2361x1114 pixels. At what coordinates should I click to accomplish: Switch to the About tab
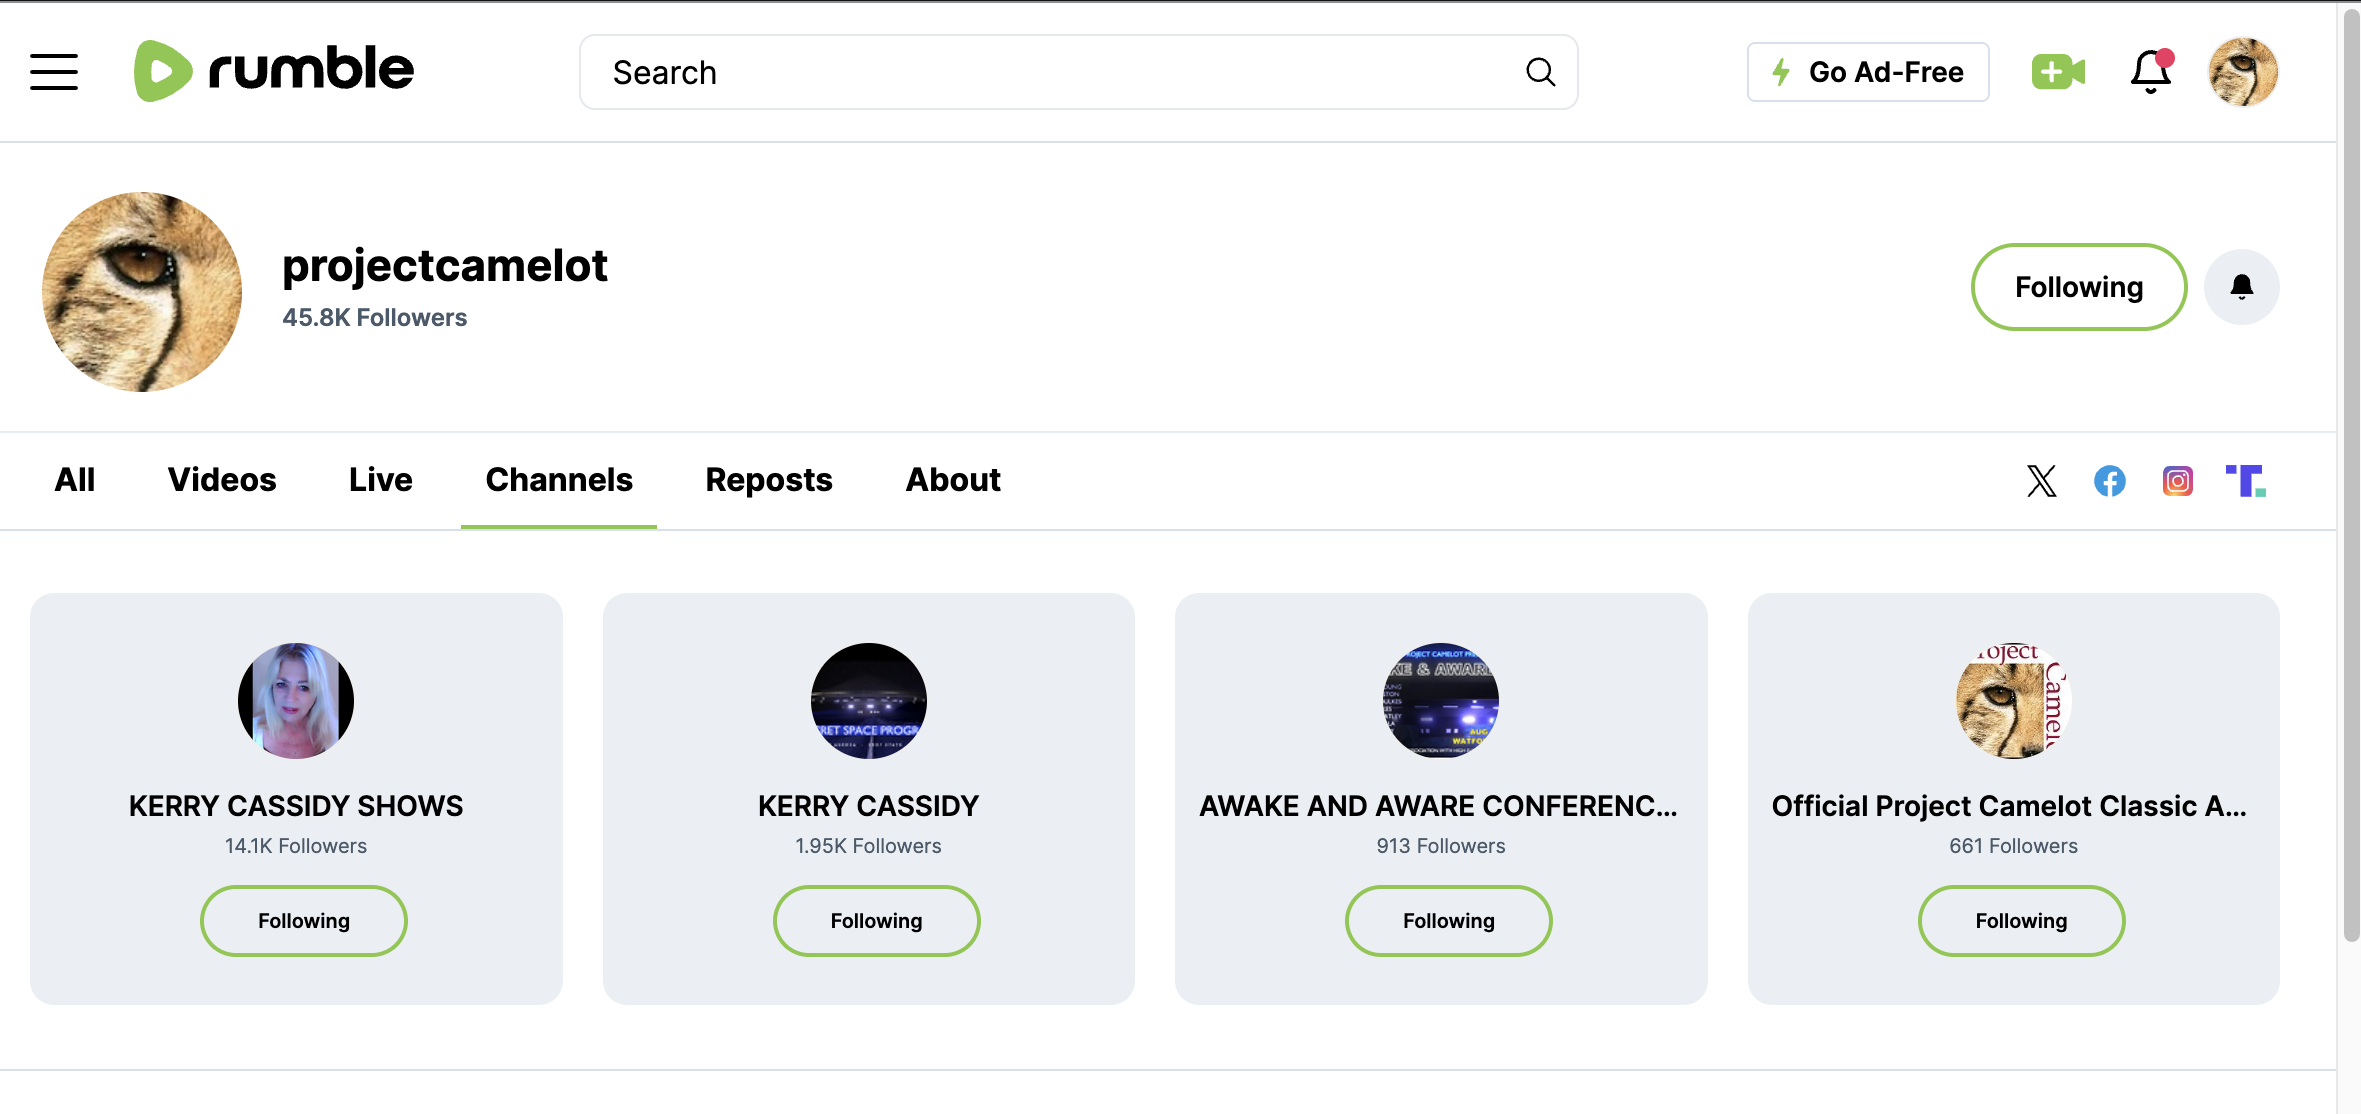point(953,480)
